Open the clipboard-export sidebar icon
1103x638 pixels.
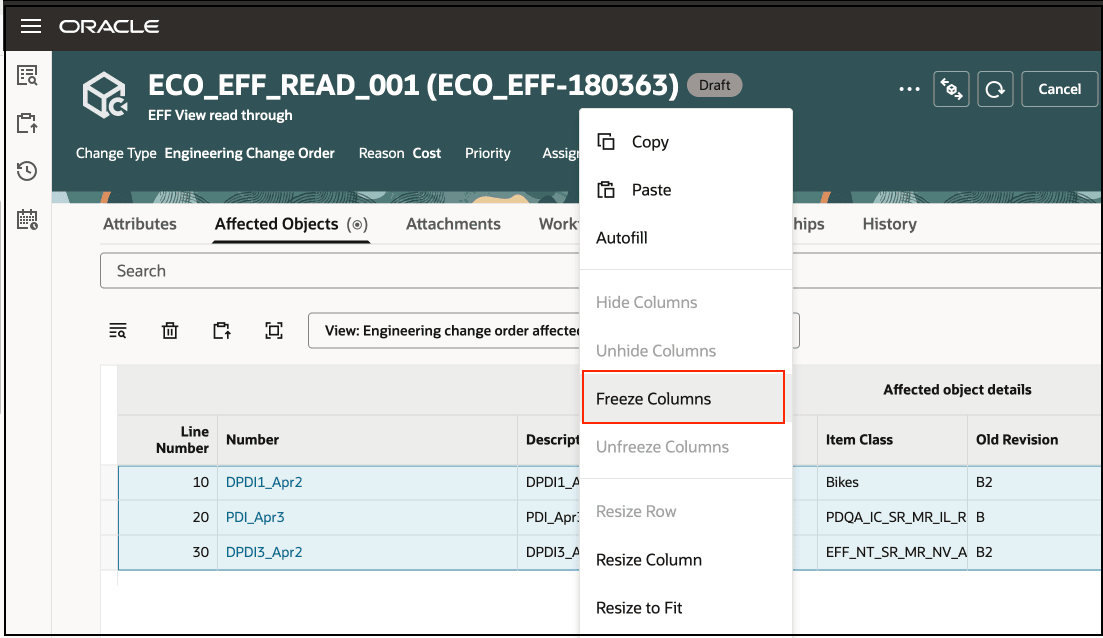[27, 123]
